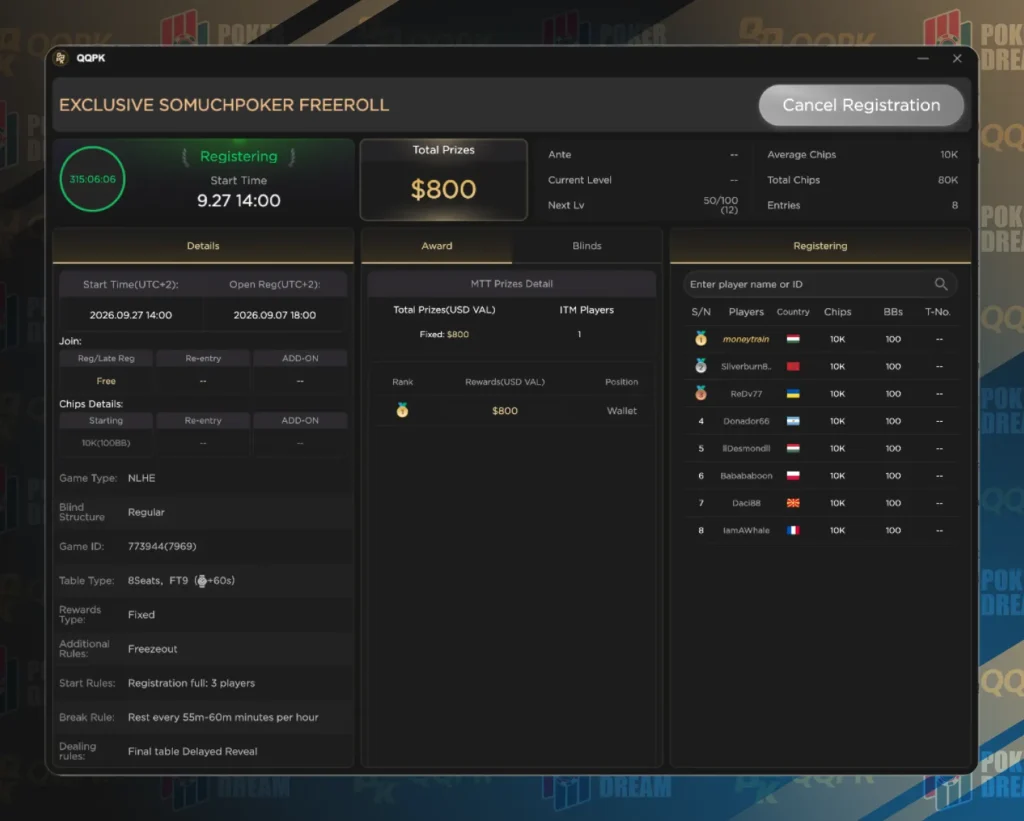Click the search magnifier icon

(x=940, y=284)
